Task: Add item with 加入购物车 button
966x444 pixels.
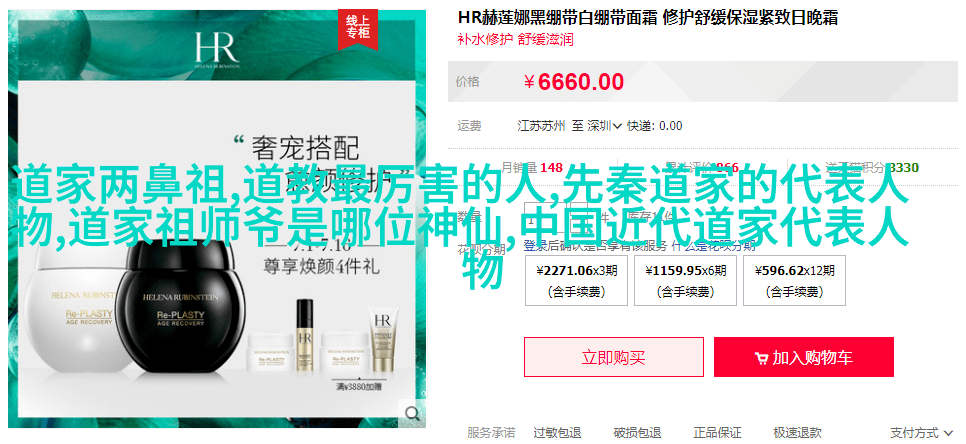Action: pyautogui.click(x=803, y=357)
